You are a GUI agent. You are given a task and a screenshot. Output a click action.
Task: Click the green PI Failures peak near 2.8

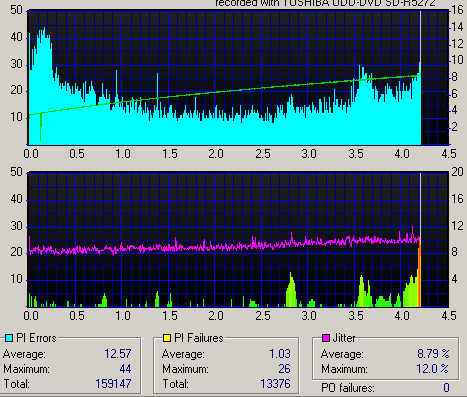coord(291,289)
